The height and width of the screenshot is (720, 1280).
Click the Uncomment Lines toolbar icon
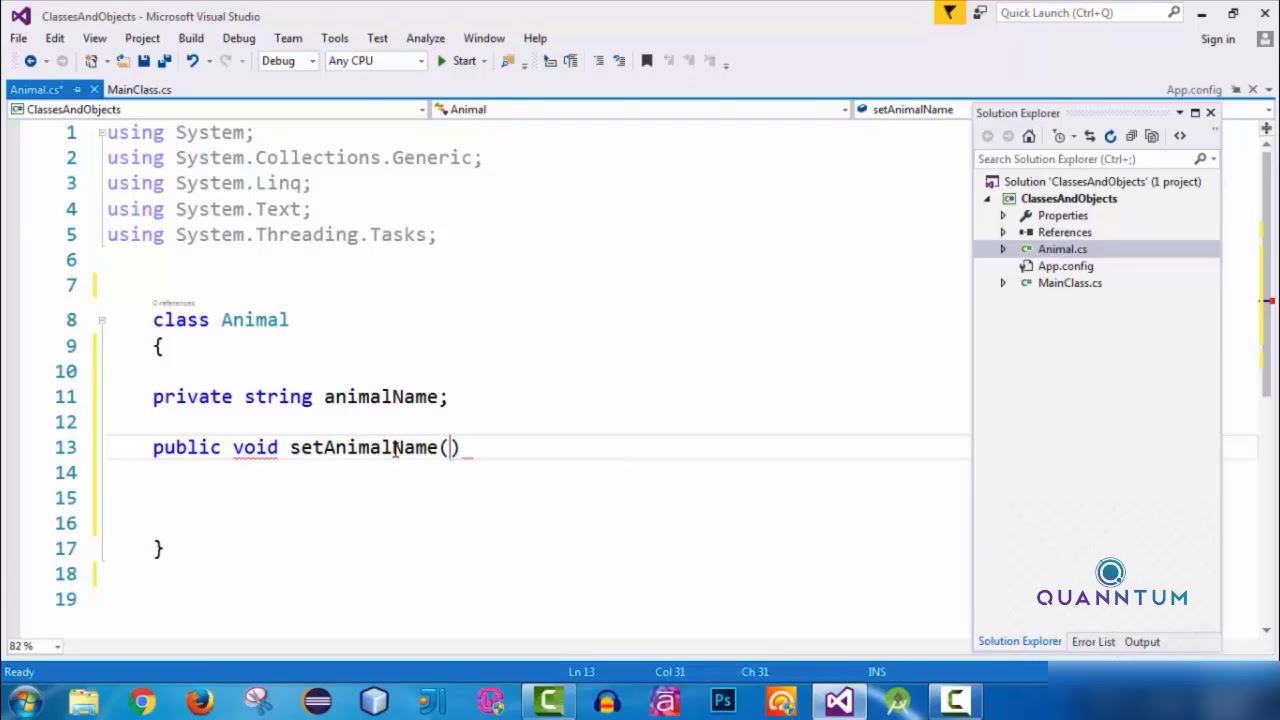point(619,61)
